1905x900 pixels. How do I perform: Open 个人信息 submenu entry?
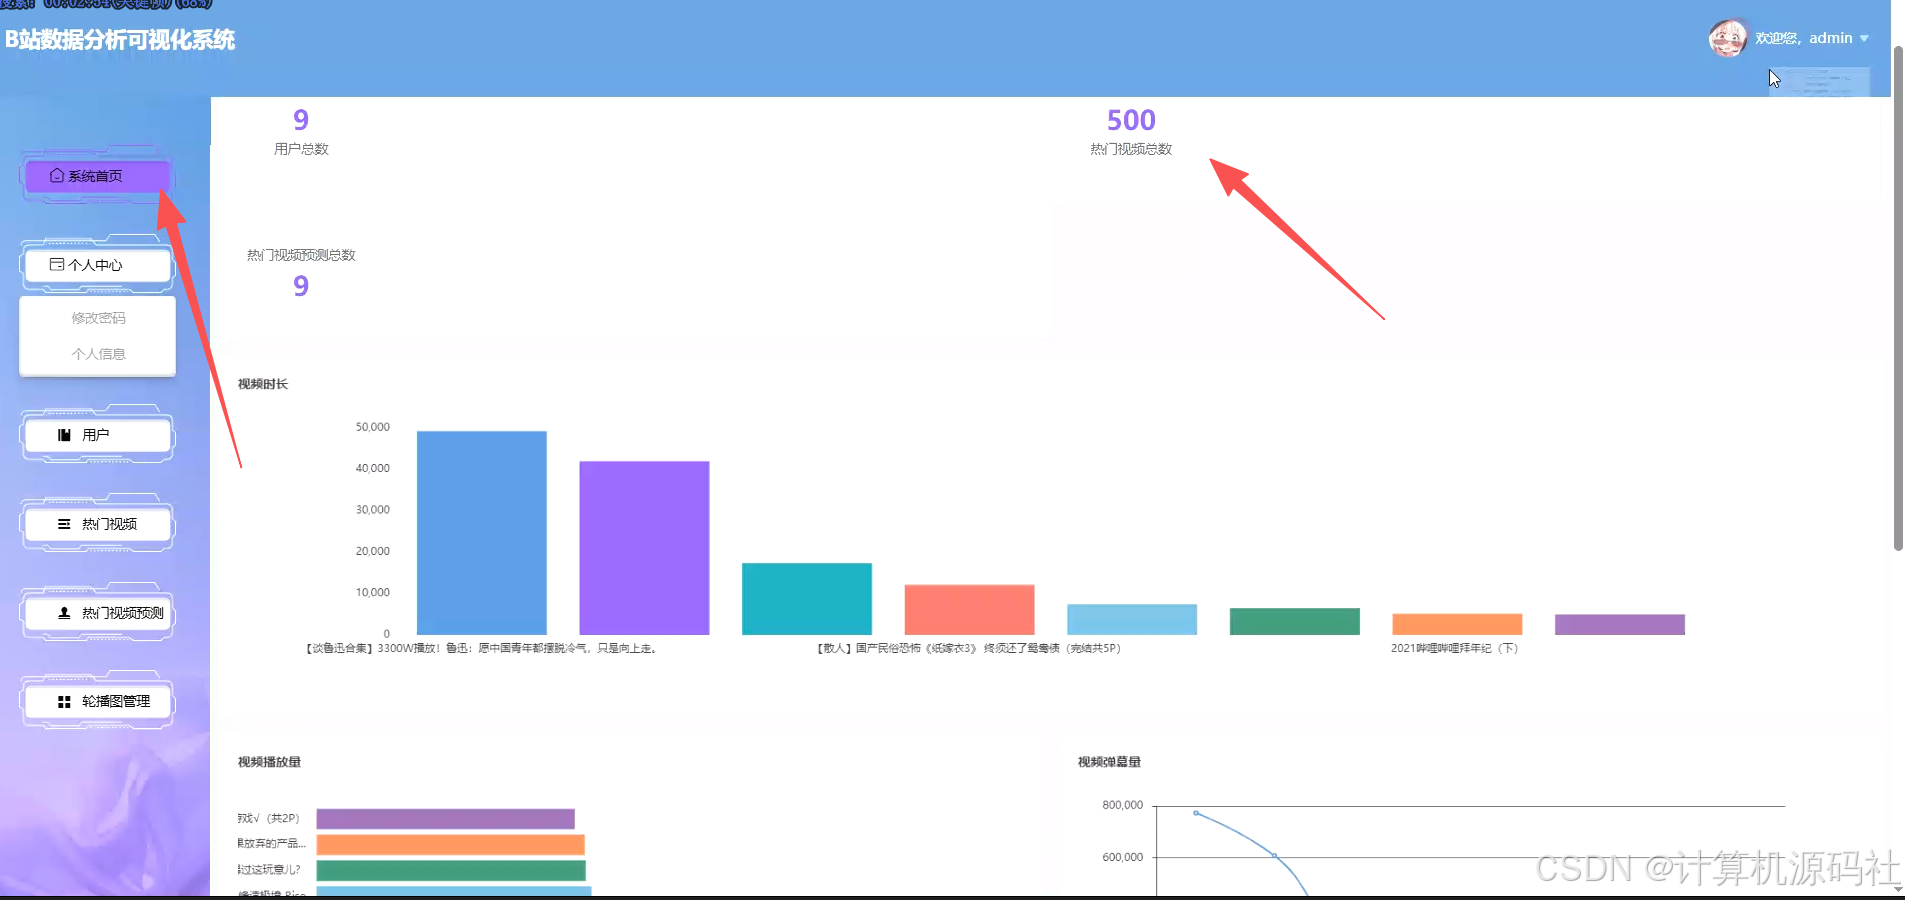pyautogui.click(x=98, y=354)
